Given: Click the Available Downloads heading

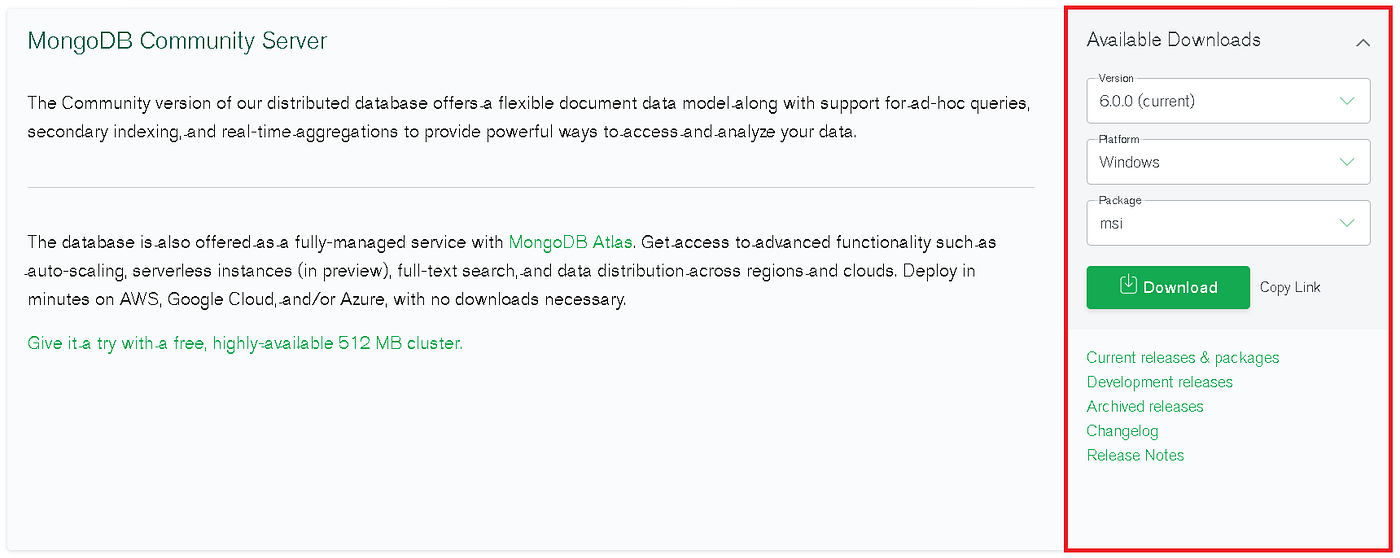Looking at the screenshot, I should [x=1173, y=40].
